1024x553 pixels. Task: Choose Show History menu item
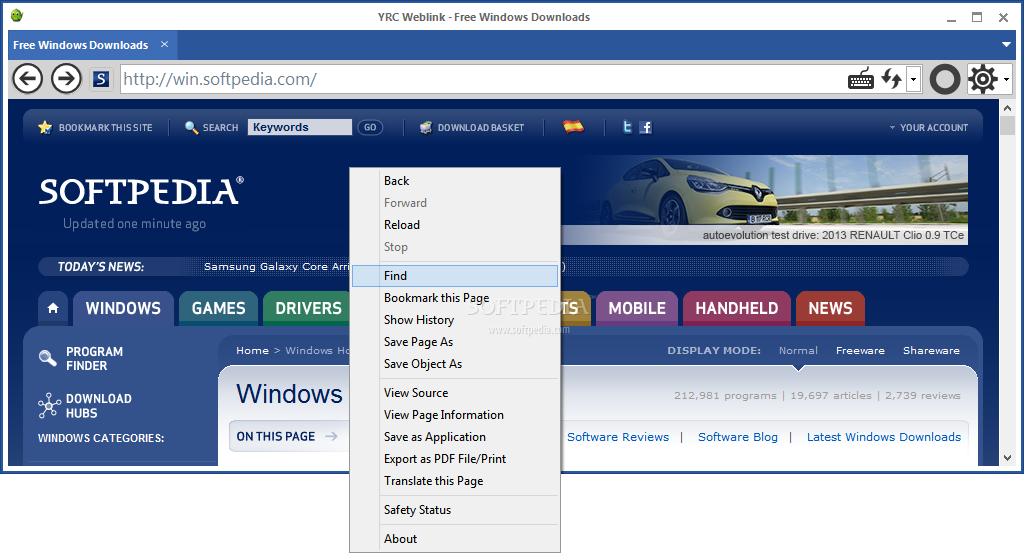(x=455, y=320)
